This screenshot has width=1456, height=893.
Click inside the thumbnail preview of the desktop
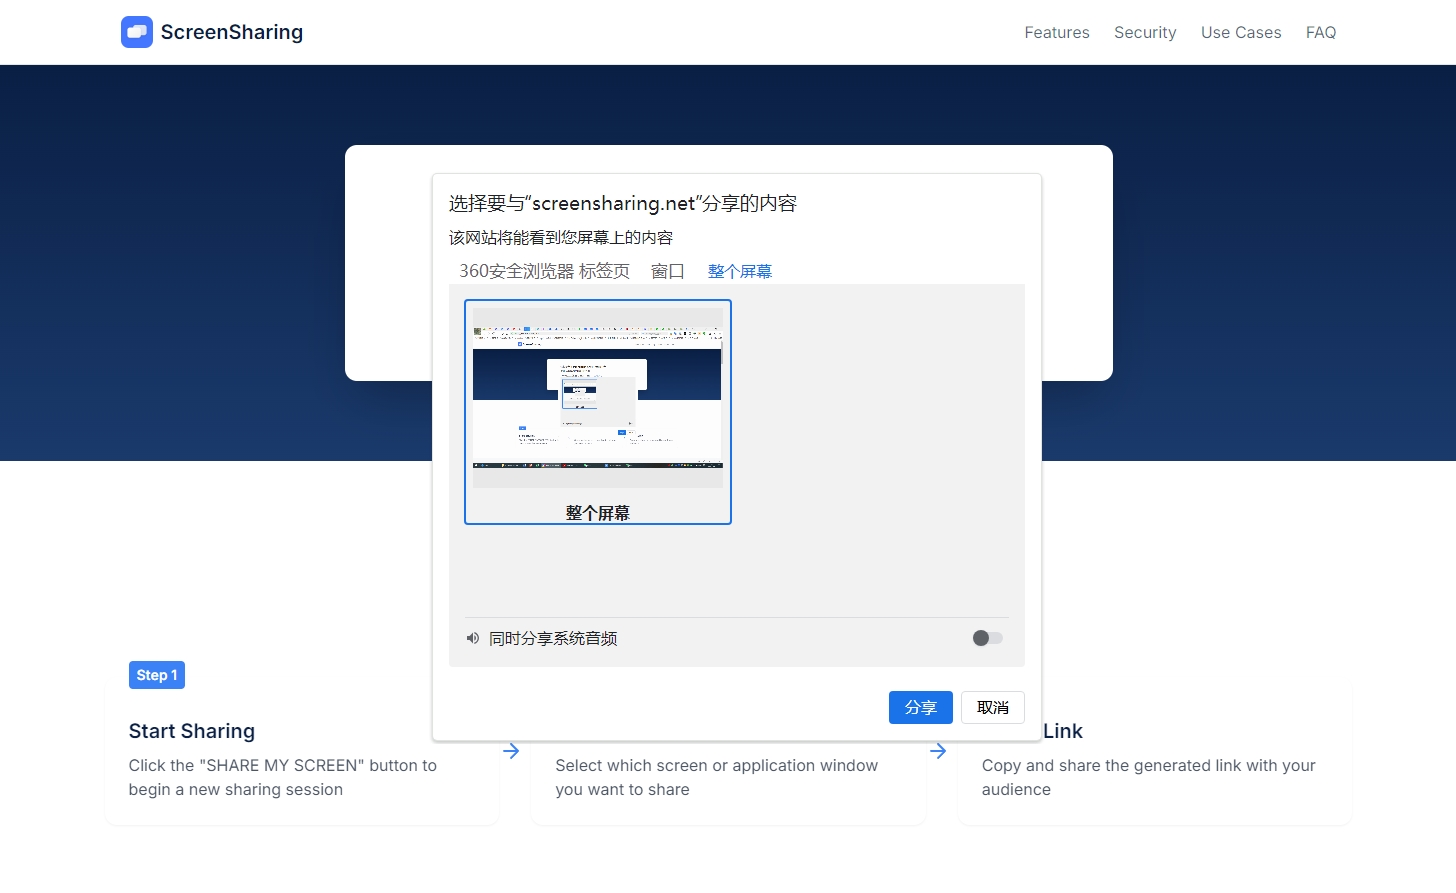tap(597, 396)
